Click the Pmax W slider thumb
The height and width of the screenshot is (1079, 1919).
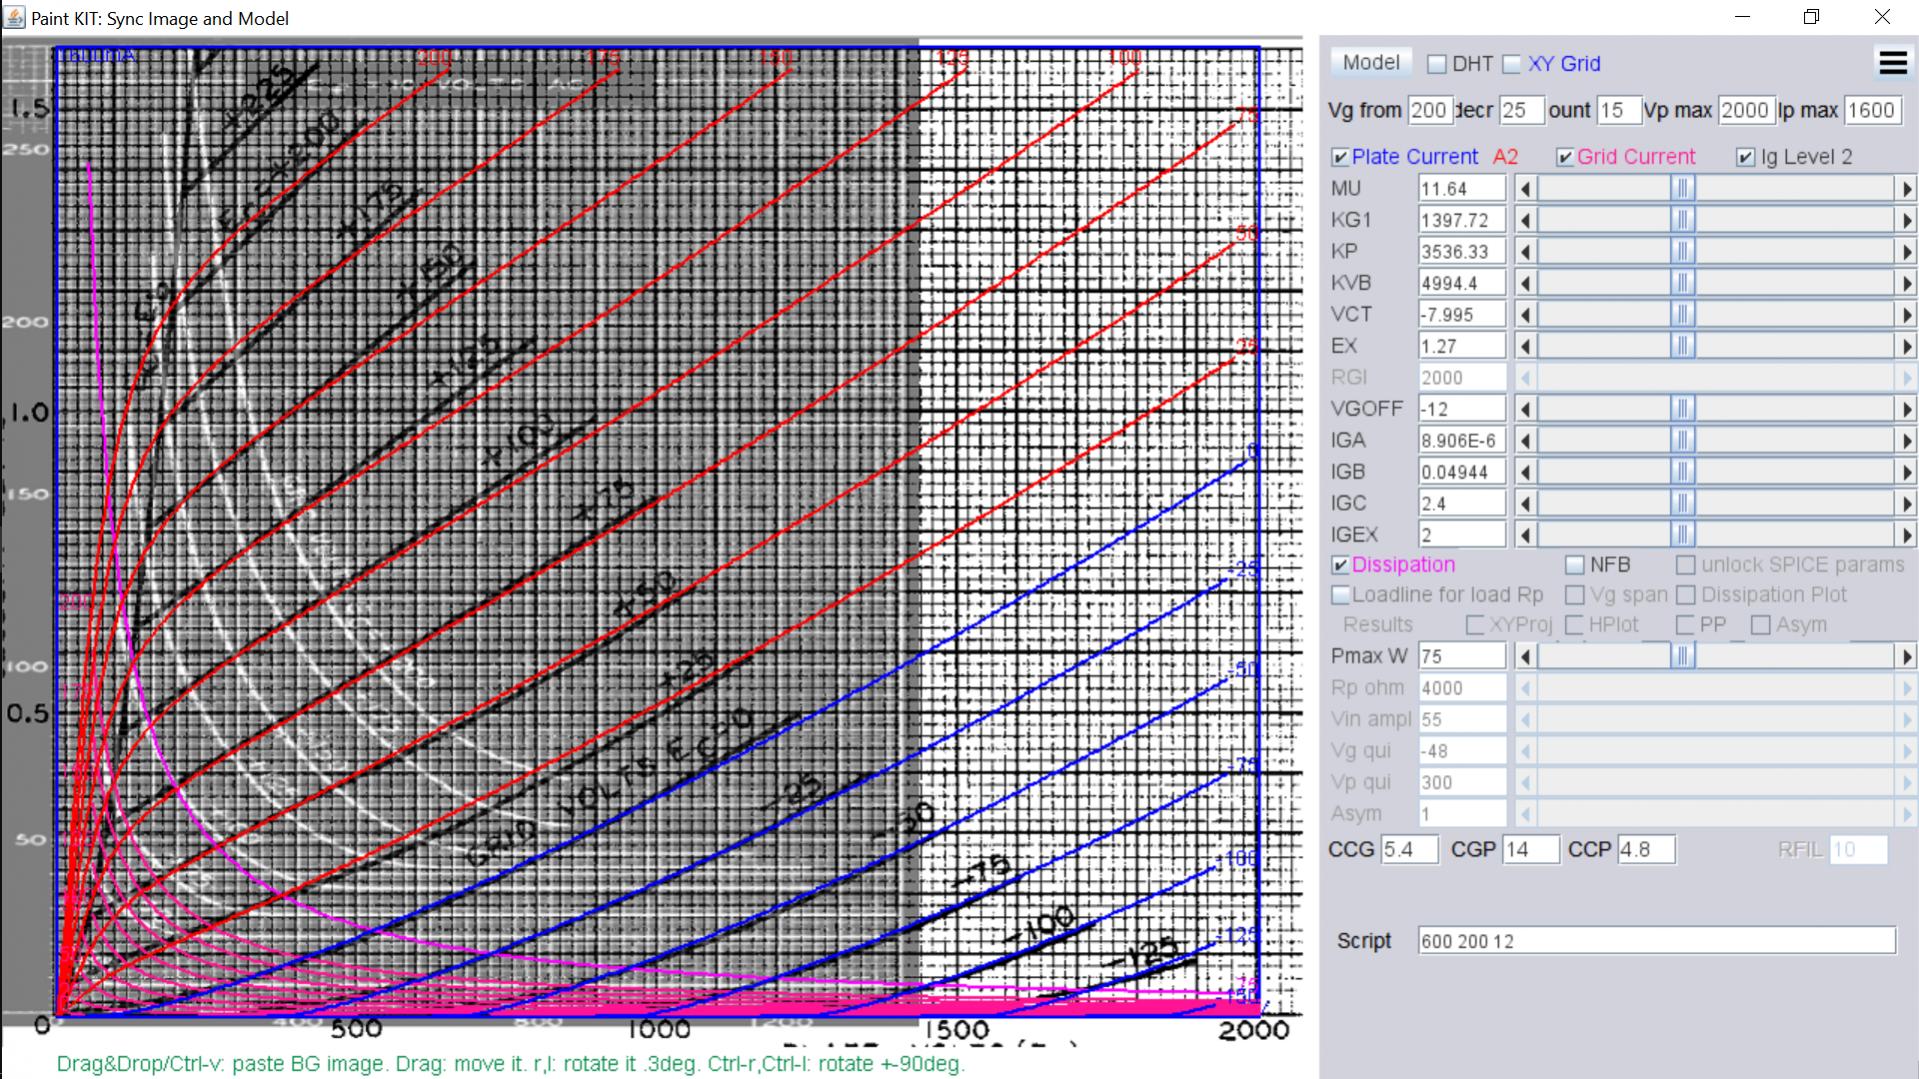[1682, 656]
